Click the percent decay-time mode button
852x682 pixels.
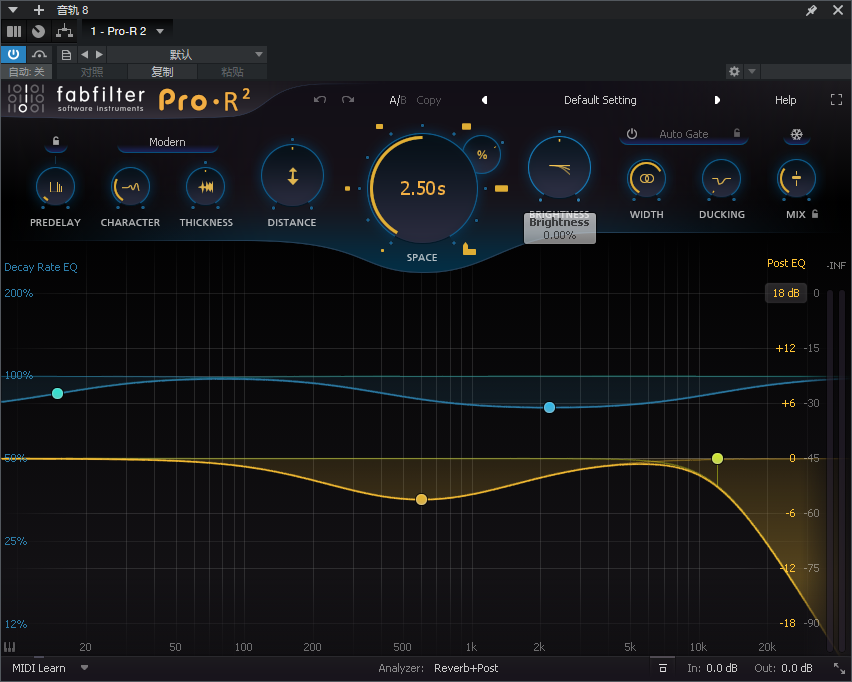pos(481,154)
